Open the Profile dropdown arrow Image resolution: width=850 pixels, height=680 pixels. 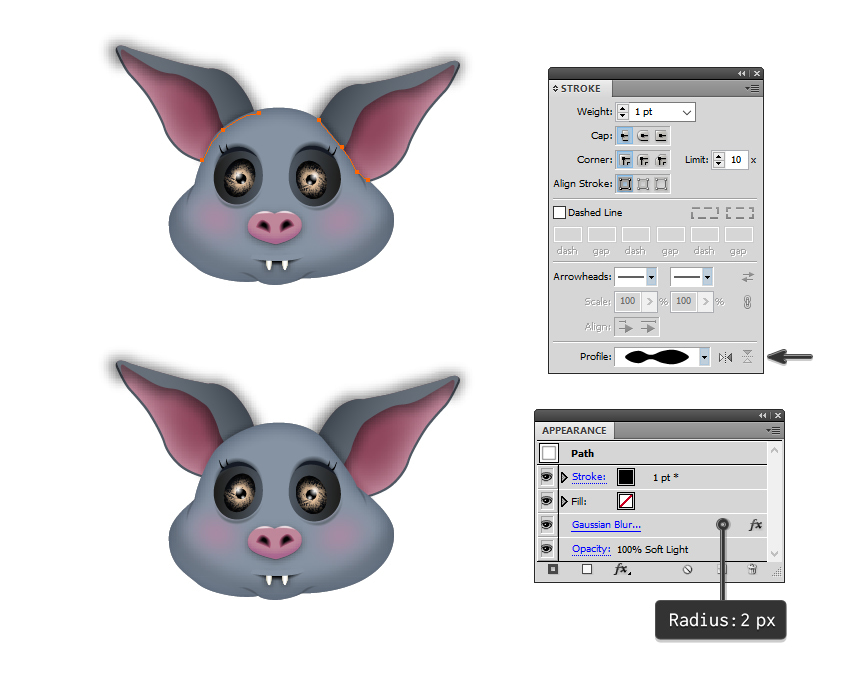704,357
